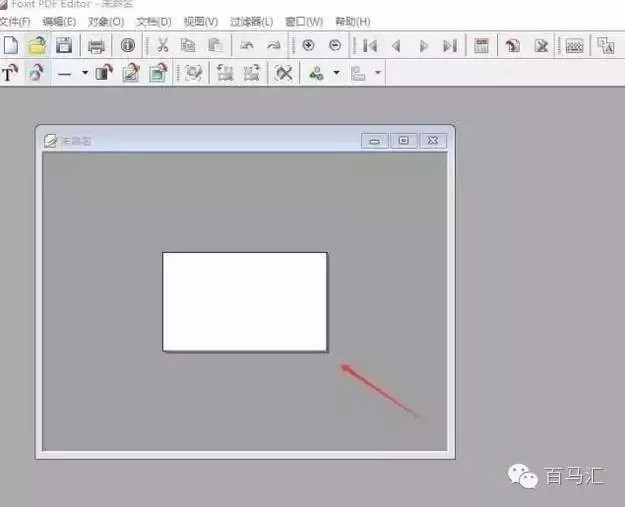Select the straight line drawing tool
Image resolution: width=625 pixels, height=507 pixels.
click(64, 74)
